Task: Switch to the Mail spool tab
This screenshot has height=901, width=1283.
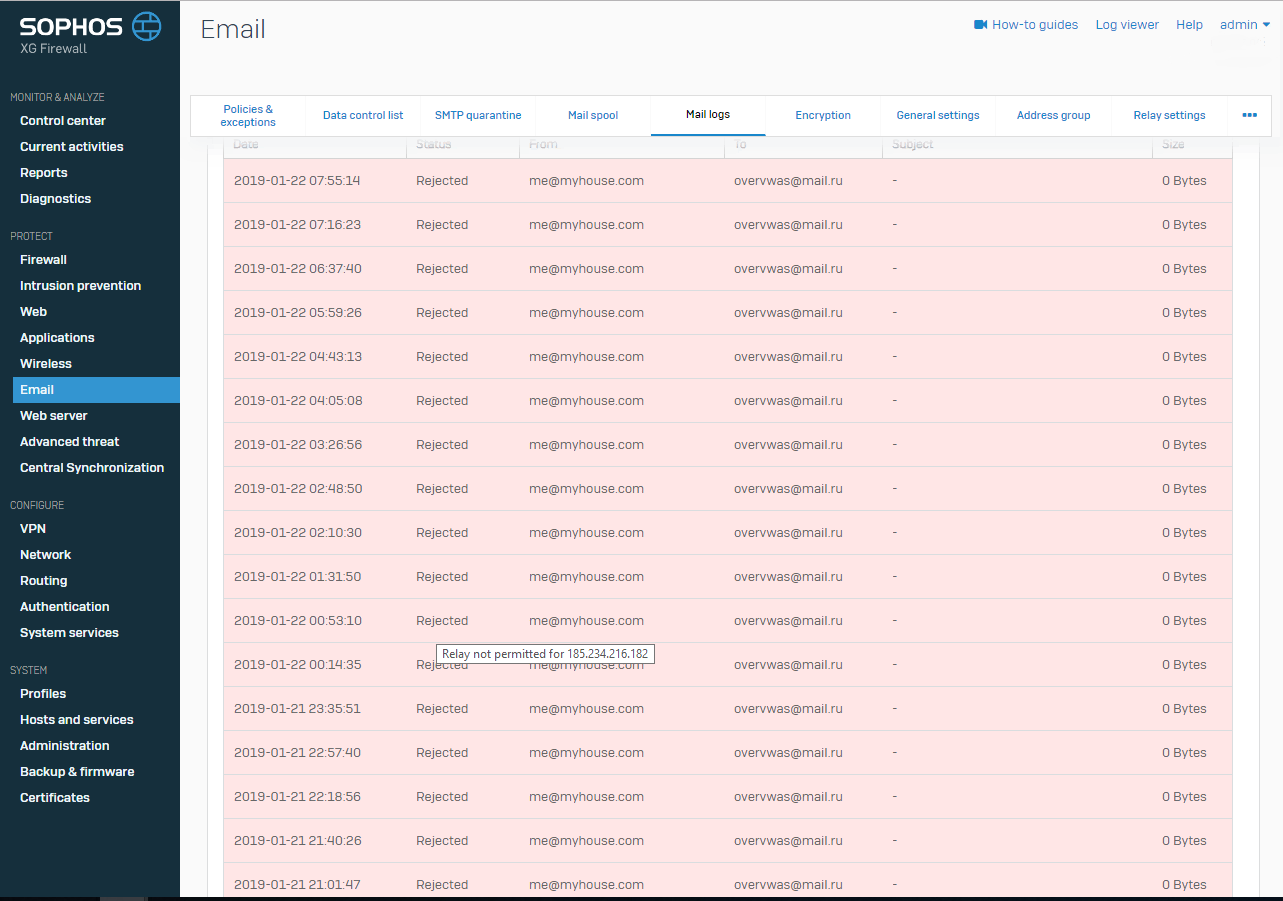Action: tap(593, 115)
